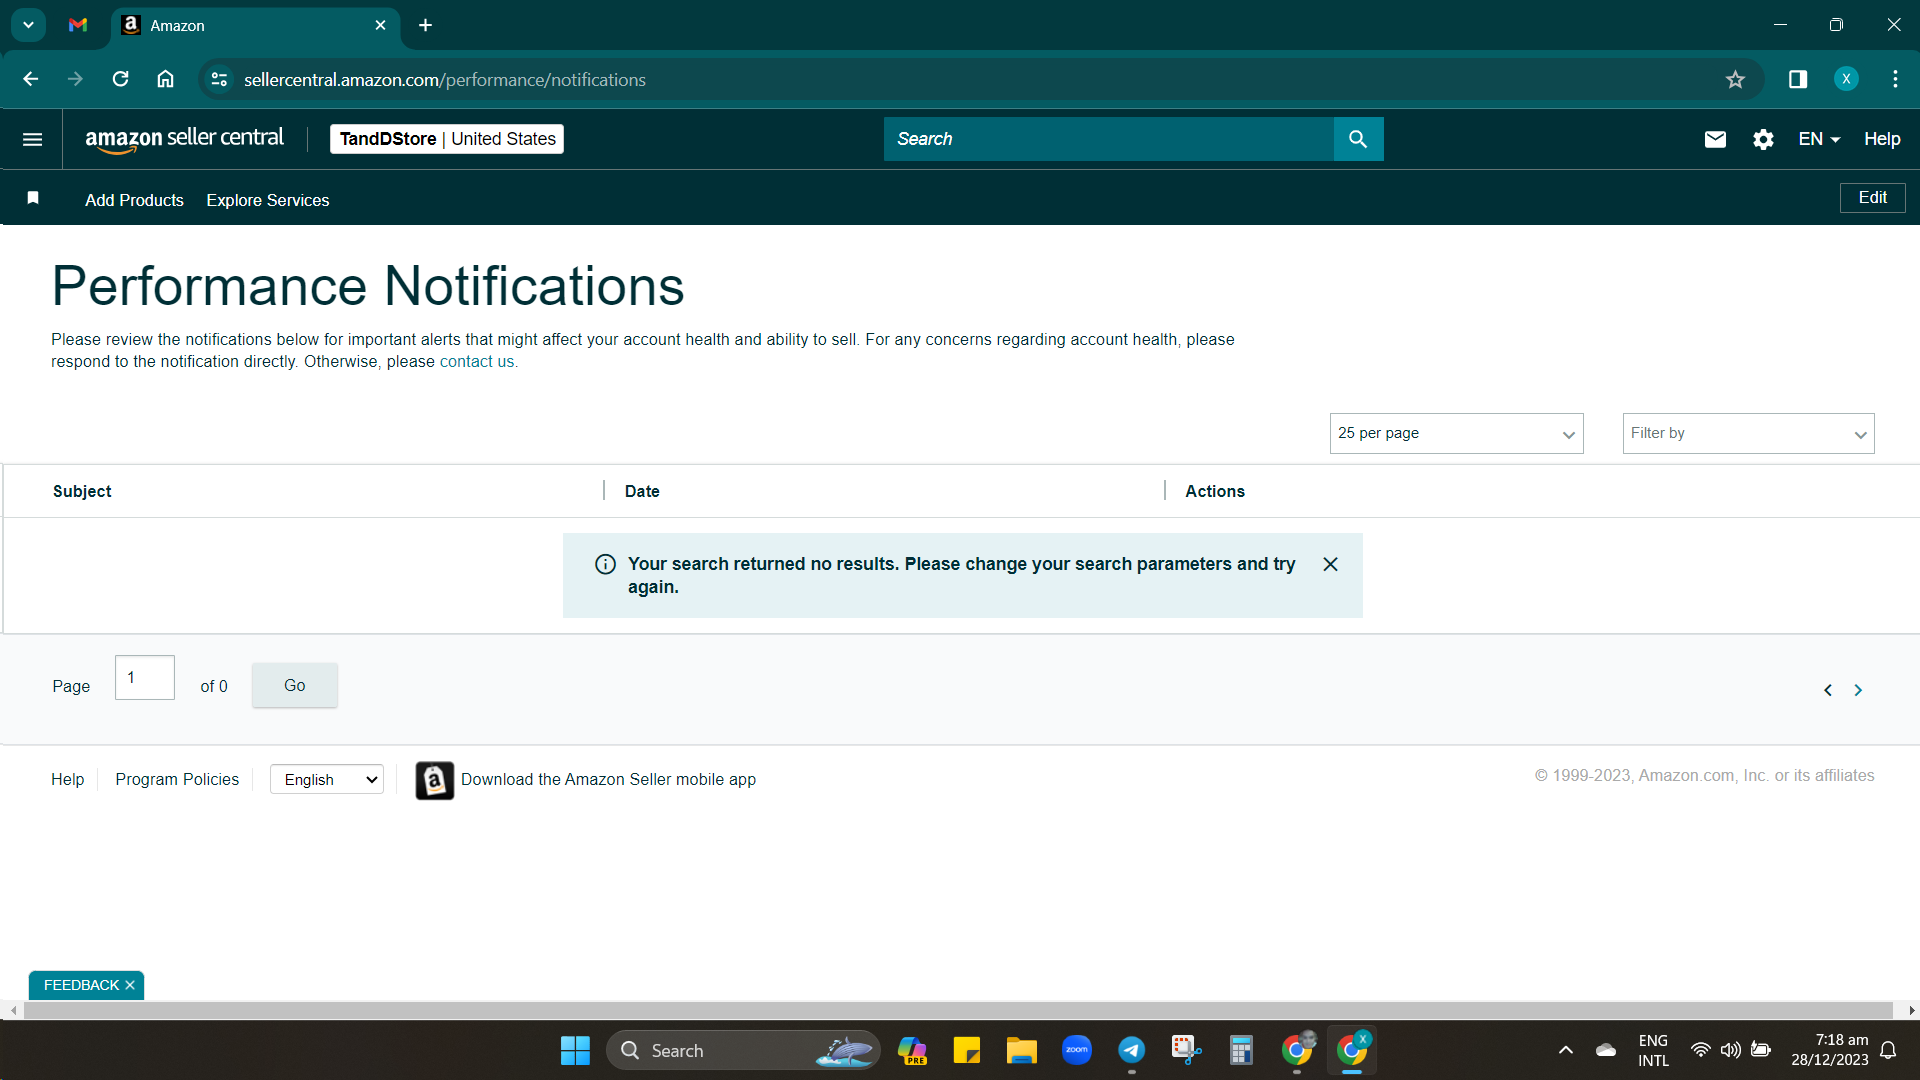Open Sticky Notes from the taskbar
Screen dimensions: 1920x1080
tap(966, 1050)
